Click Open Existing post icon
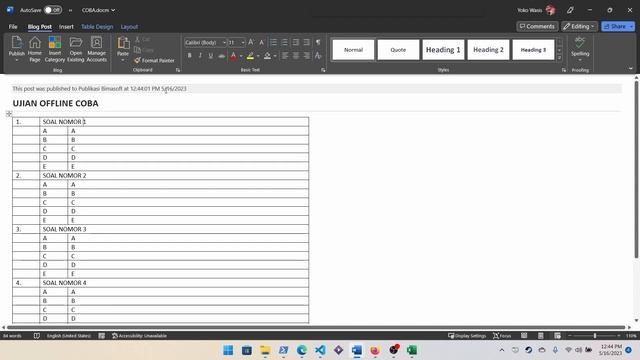The image size is (640, 360). pos(76,48)
